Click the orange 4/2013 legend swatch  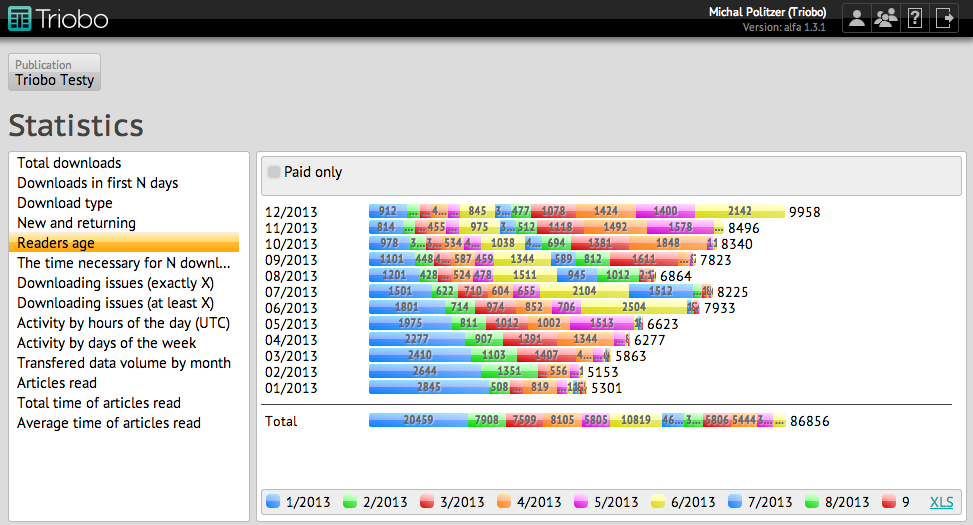503,502
